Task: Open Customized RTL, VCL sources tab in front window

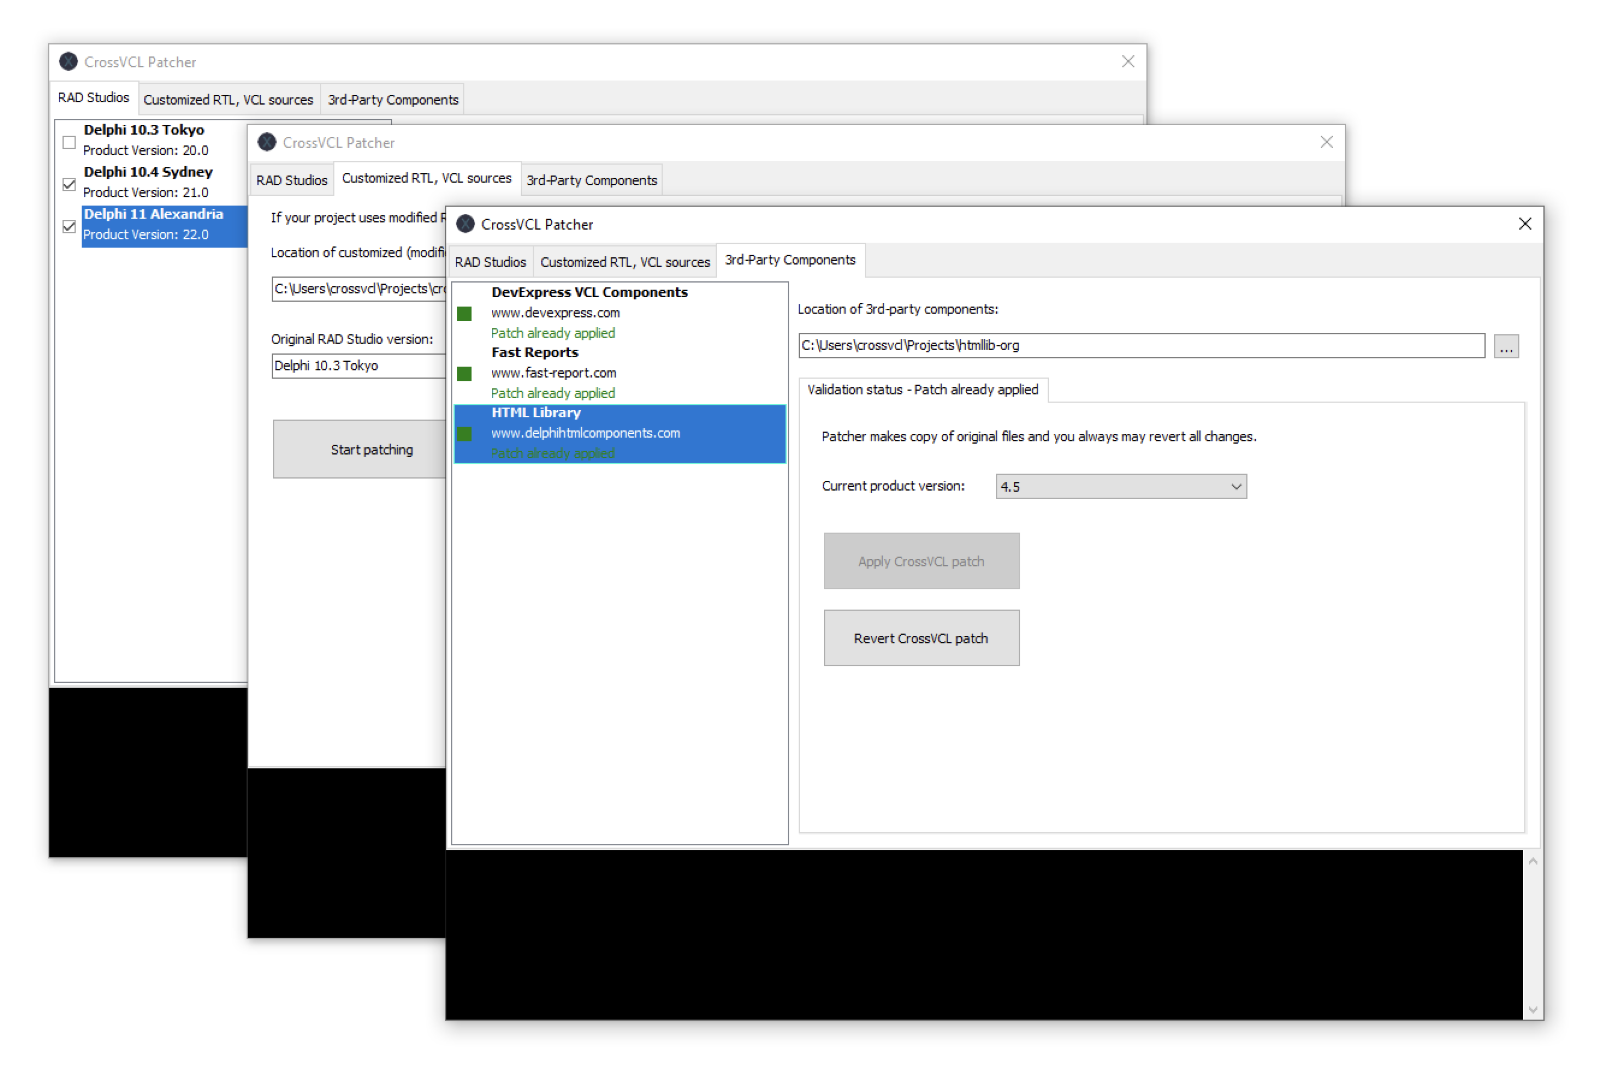Action: 625,262
